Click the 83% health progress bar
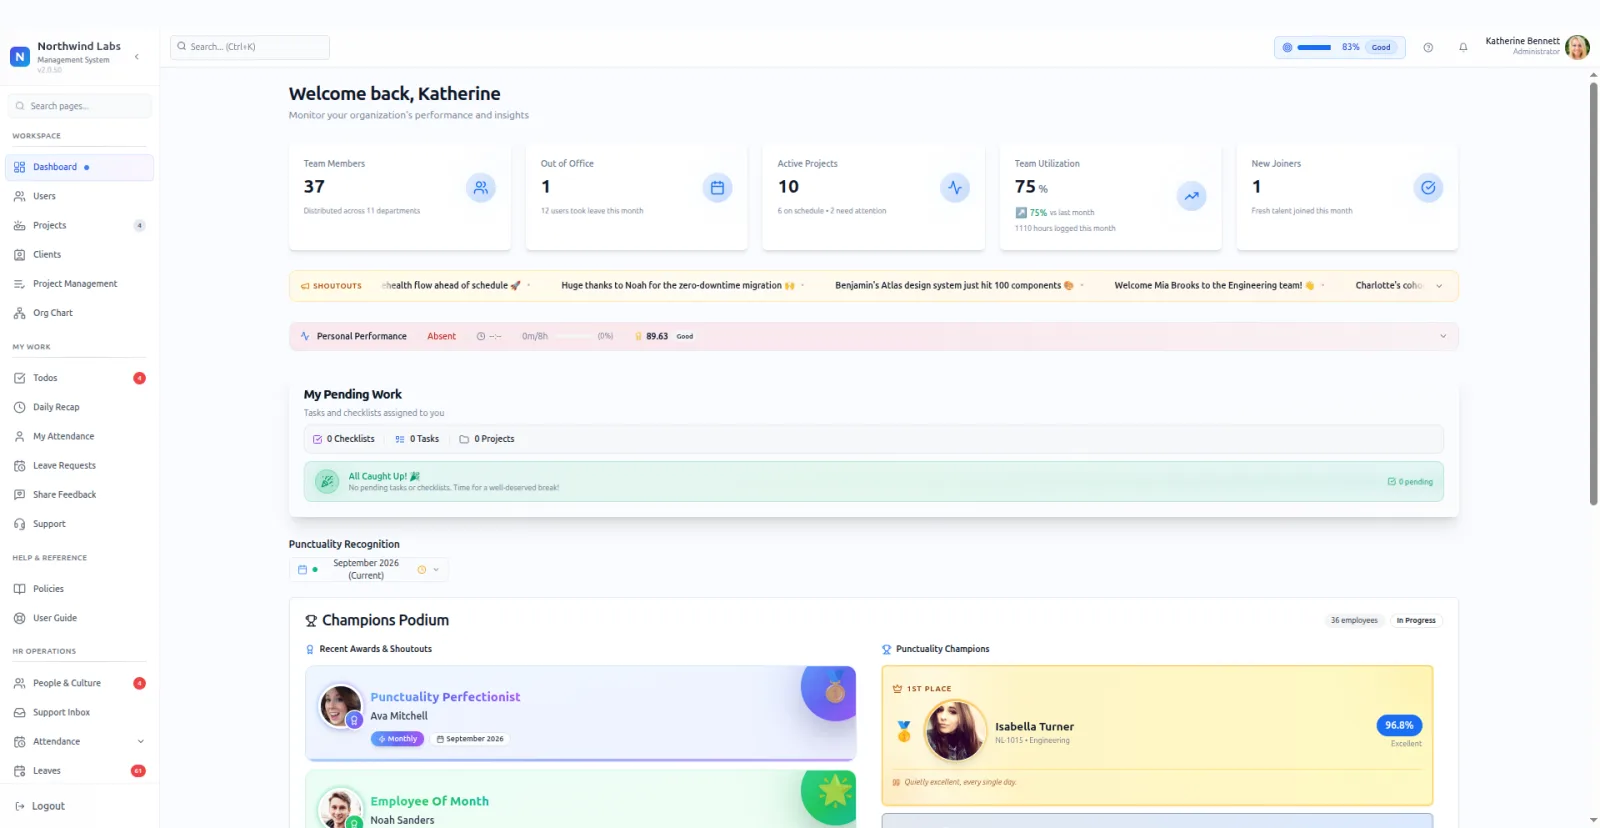Screen dimensions: 1600x828 pyautogui.click(x=1314, y=47)
